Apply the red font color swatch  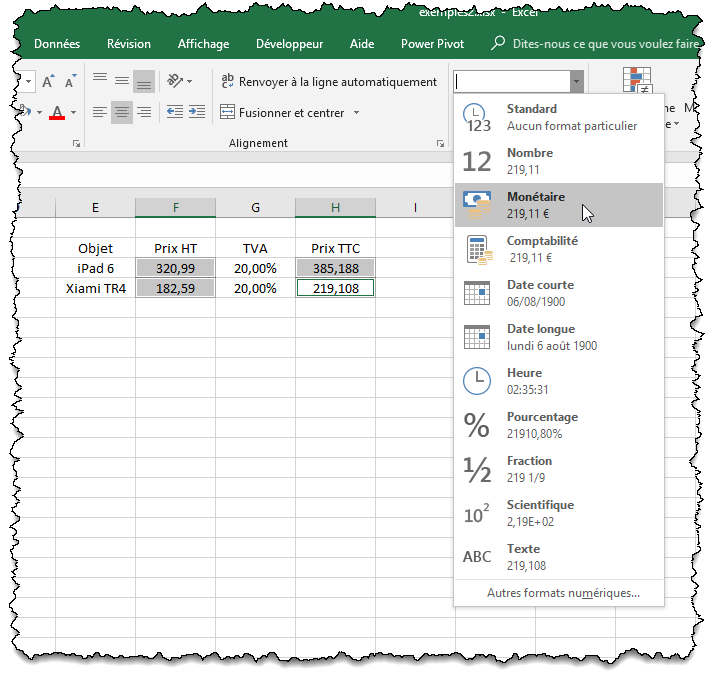tap(57, 113)
